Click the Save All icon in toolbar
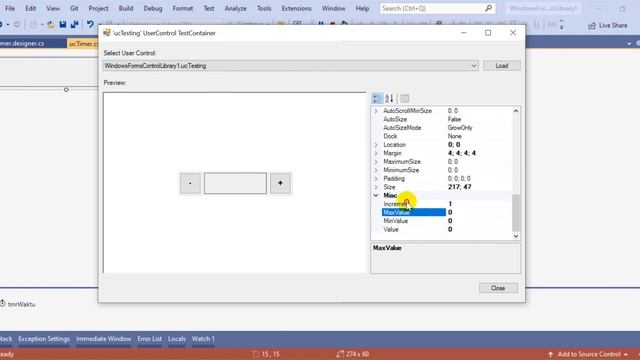Image resolution: width=640 pixels, height=360 pixels. coord(74,24)
